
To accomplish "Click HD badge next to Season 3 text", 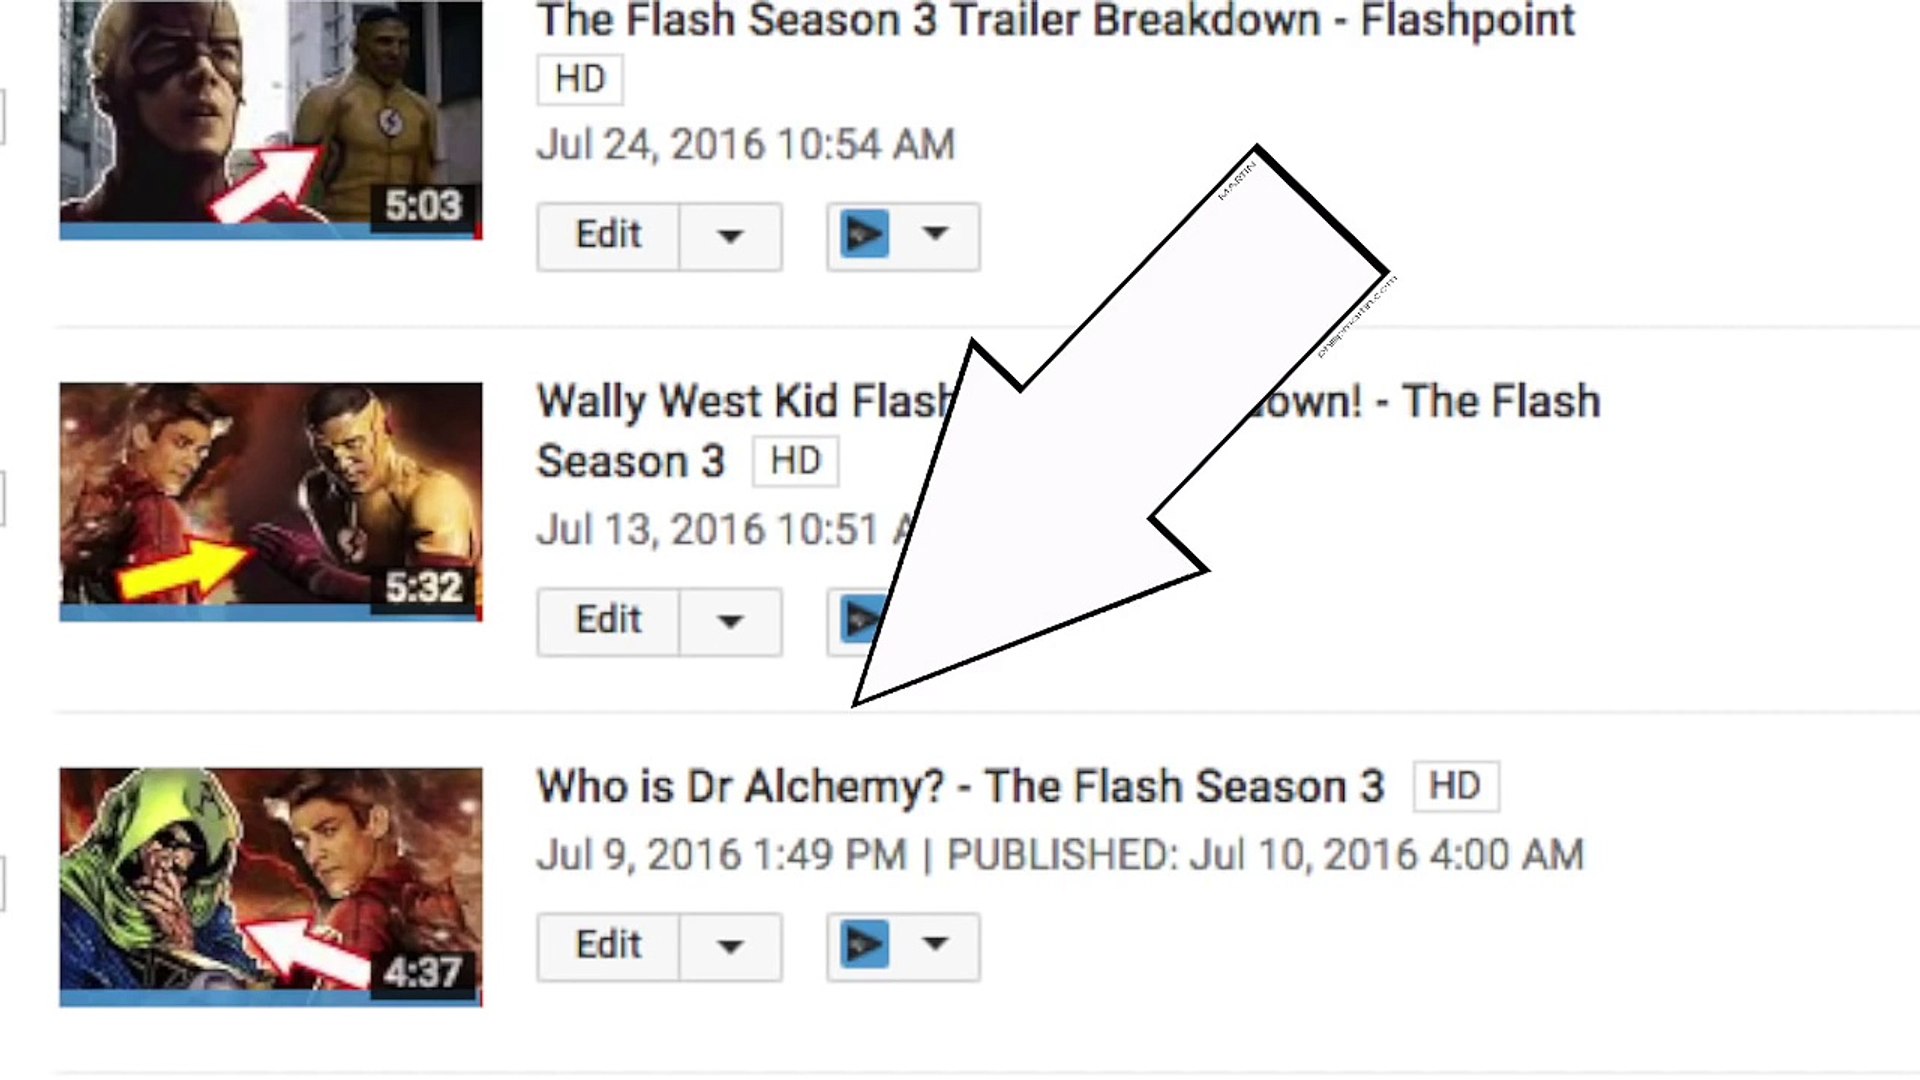I will (x=796, y=461).
